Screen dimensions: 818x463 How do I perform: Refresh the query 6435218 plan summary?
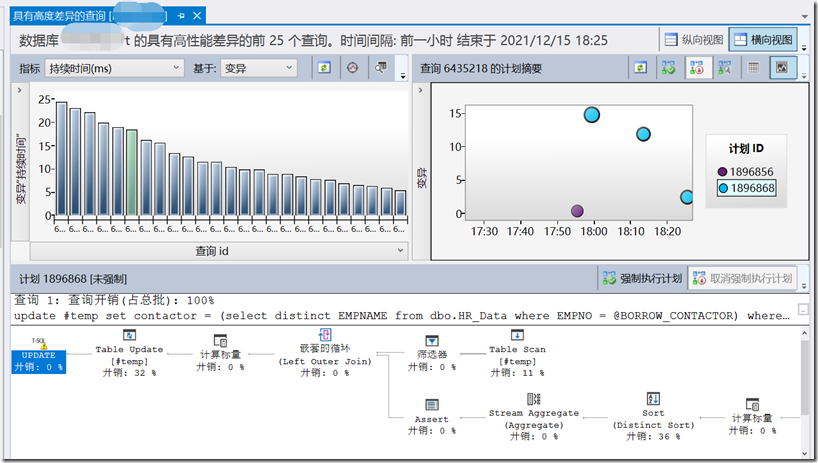(641, 68)
